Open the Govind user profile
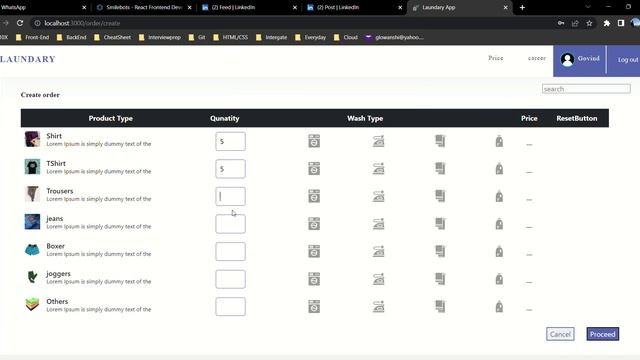Screen dimensions: 640x360 pyautogui.click(x=580, y=60)
